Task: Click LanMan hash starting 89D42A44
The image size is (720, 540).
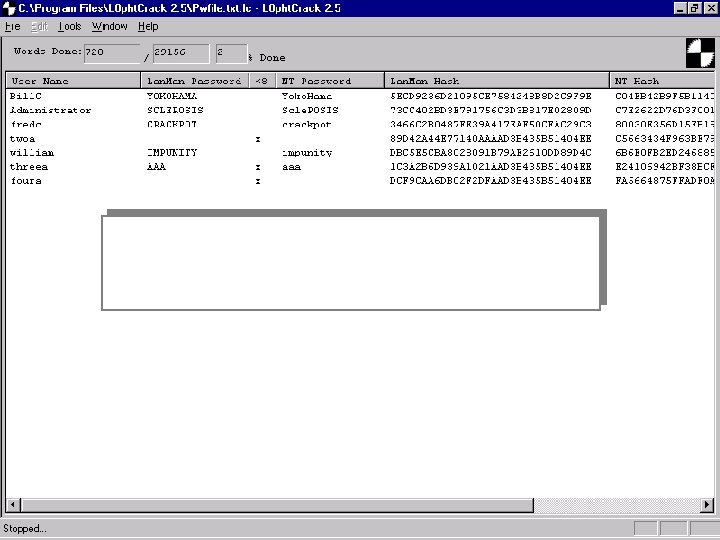Action: (491, 139)
